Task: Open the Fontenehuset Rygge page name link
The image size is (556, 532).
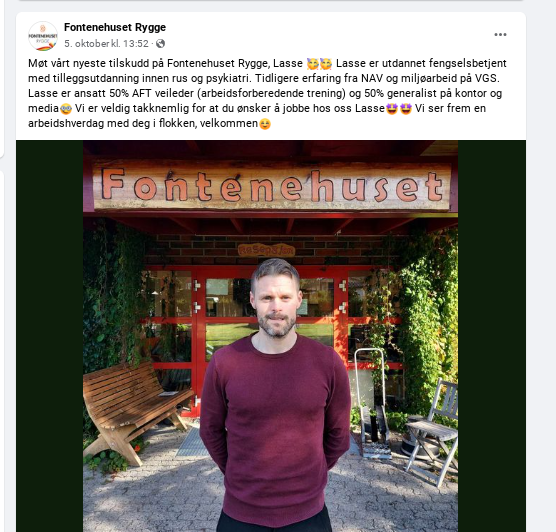Action: (x=115, y=27)
